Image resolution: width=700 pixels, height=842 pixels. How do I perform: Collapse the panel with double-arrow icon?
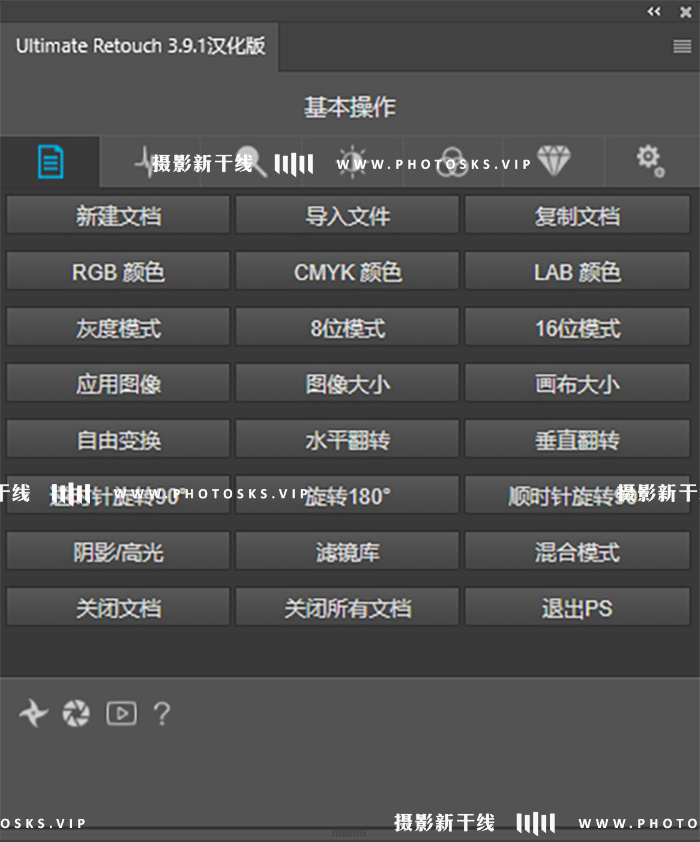(654, 11)
